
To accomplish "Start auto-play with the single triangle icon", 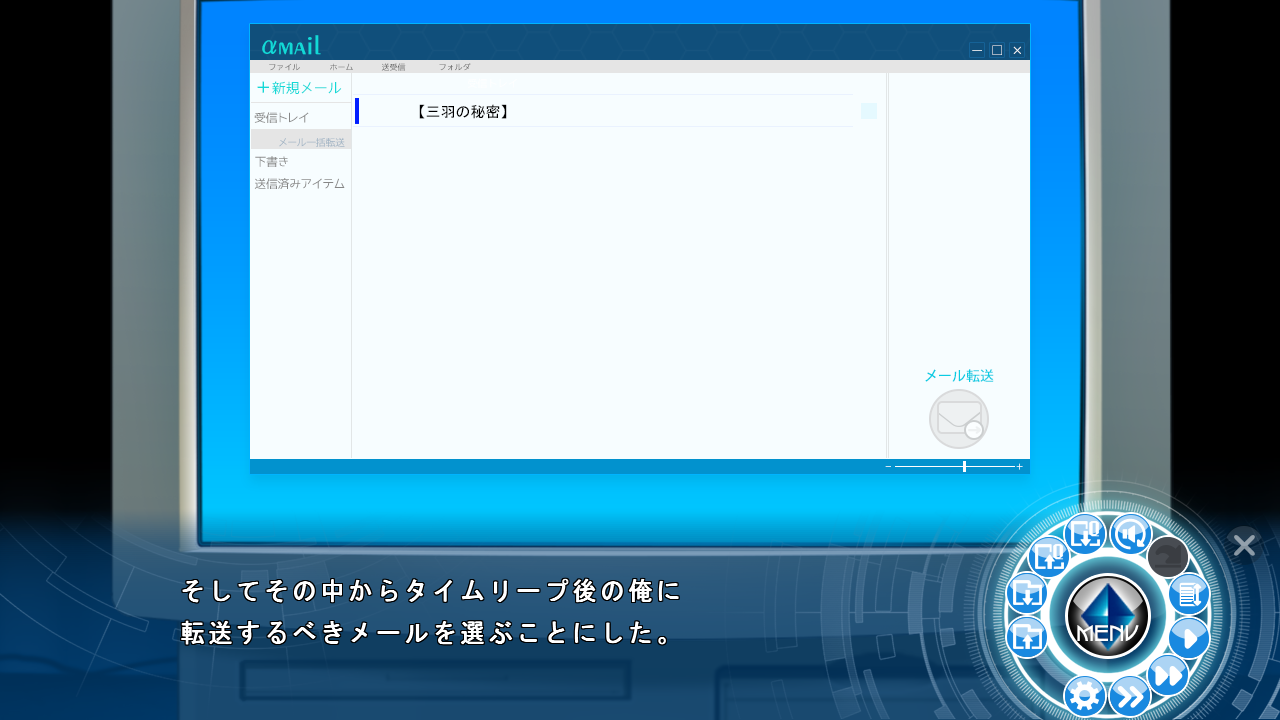I will [1189, 637].
